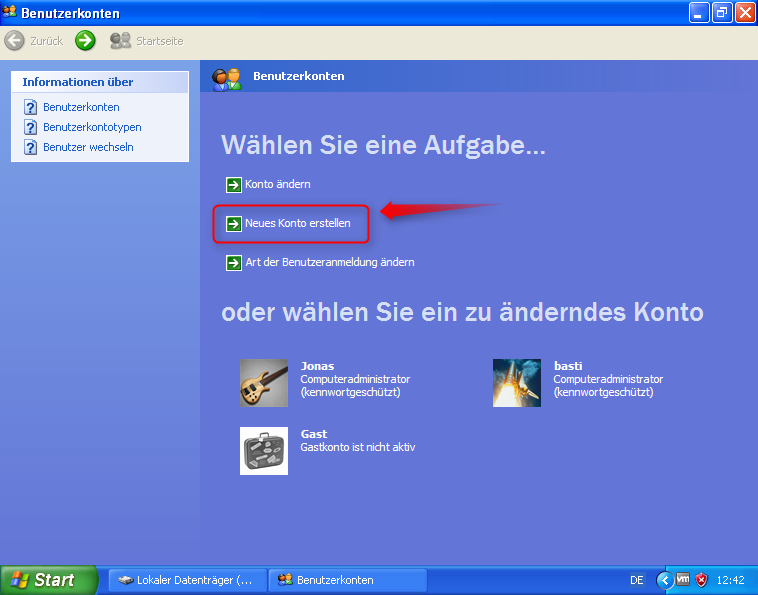Click Art der Benutzeranmeldung ändern link
The width and height of the screenshot is (758, 595).
coord(330,262)
